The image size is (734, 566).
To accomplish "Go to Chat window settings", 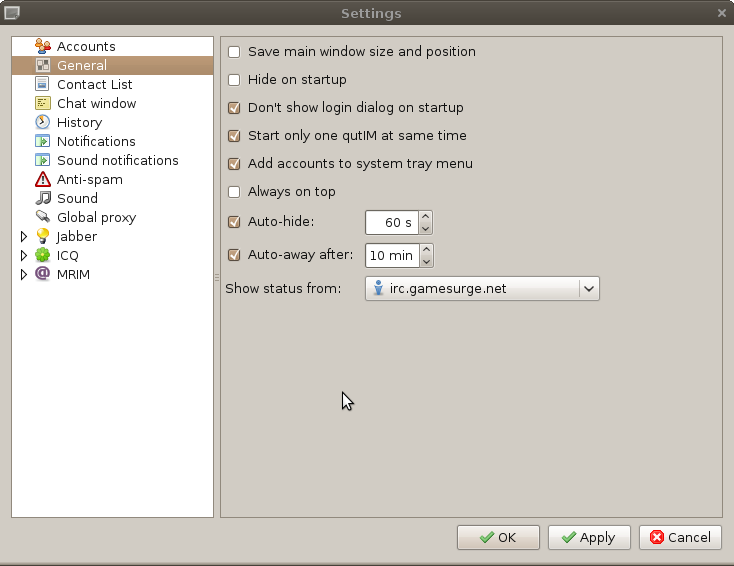I will click(96, 103).
